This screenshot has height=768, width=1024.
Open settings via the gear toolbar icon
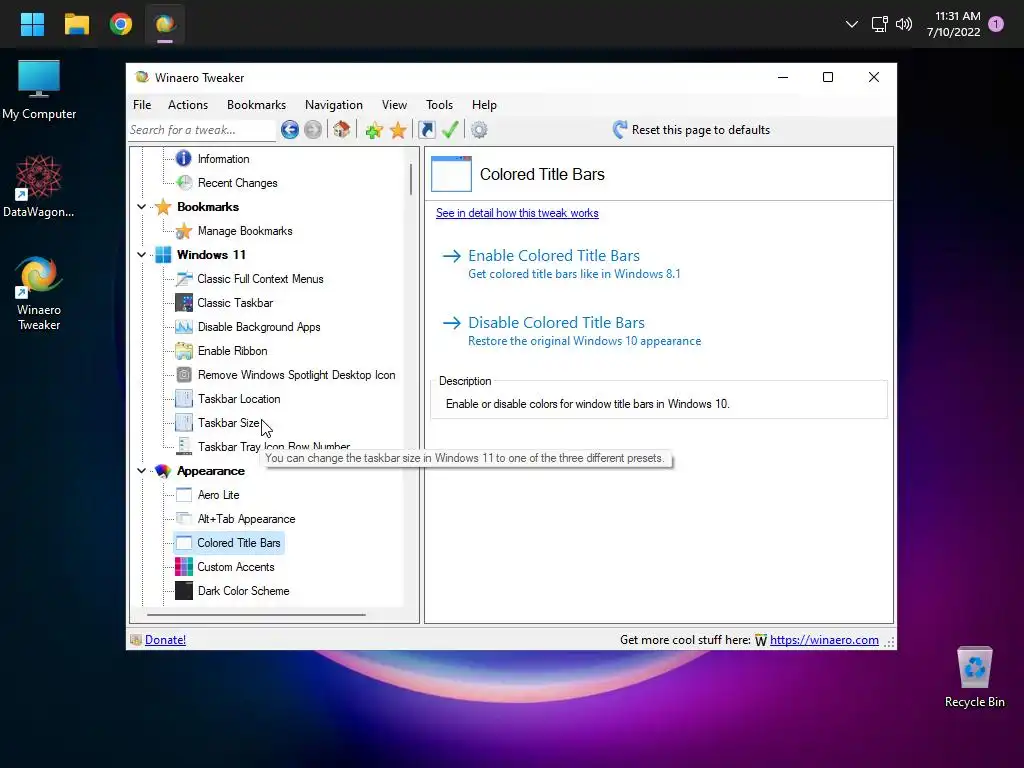click(x=479, y=130)
